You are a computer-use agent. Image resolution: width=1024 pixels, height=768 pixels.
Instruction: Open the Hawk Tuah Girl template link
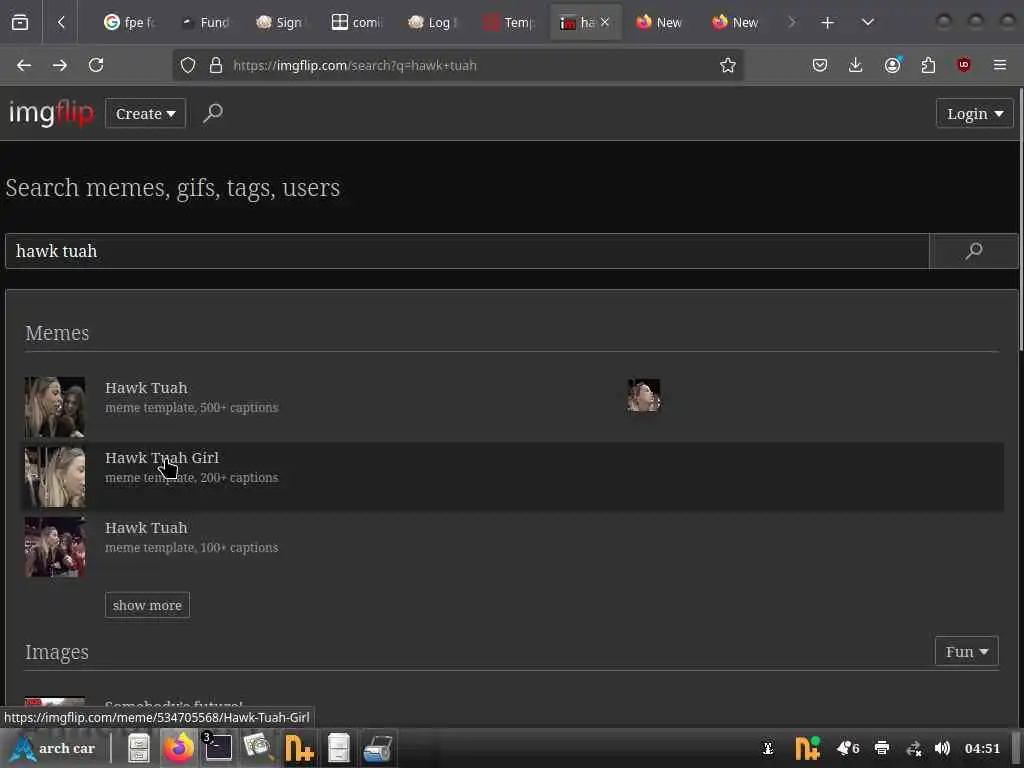pos(162,458)
